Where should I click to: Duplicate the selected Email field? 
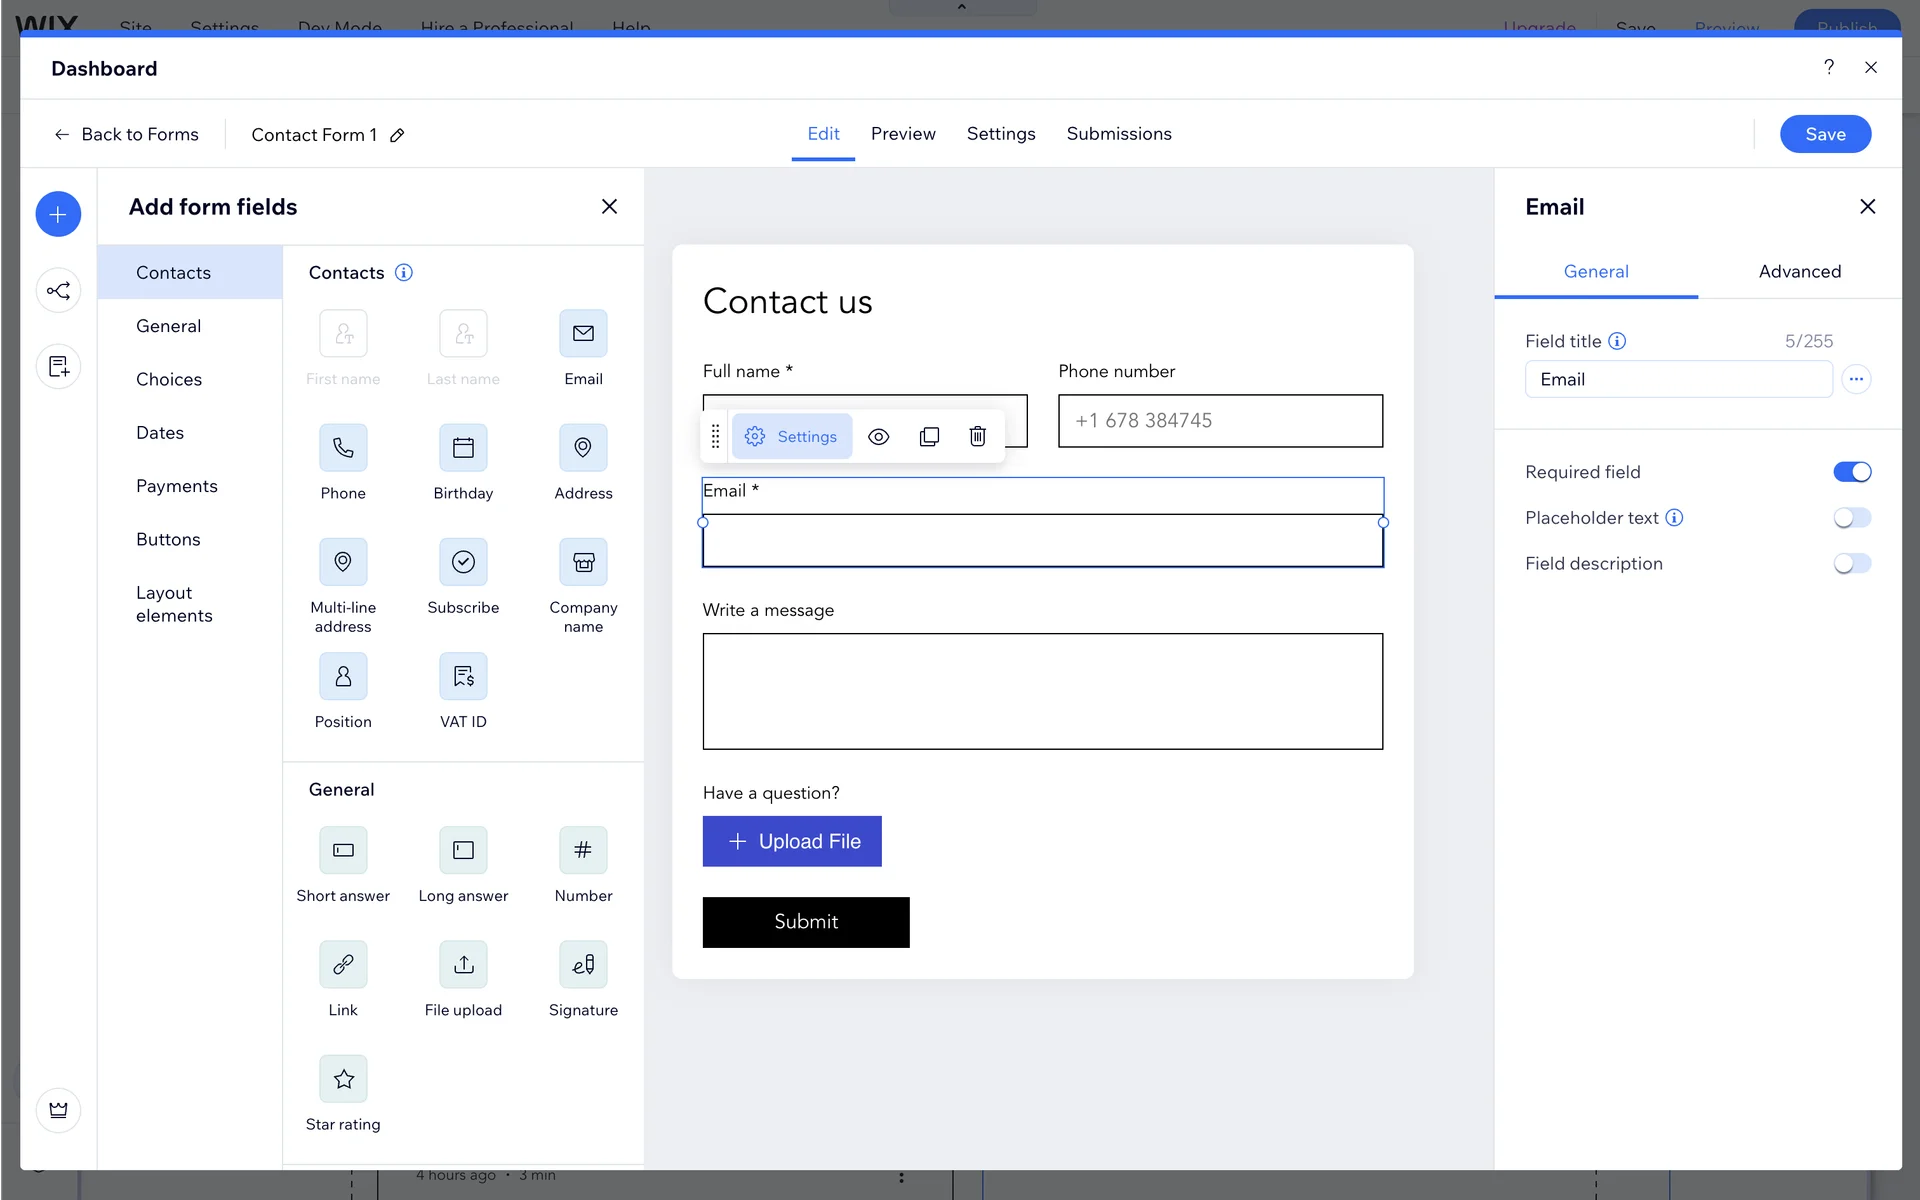click(x=929, y=437)
